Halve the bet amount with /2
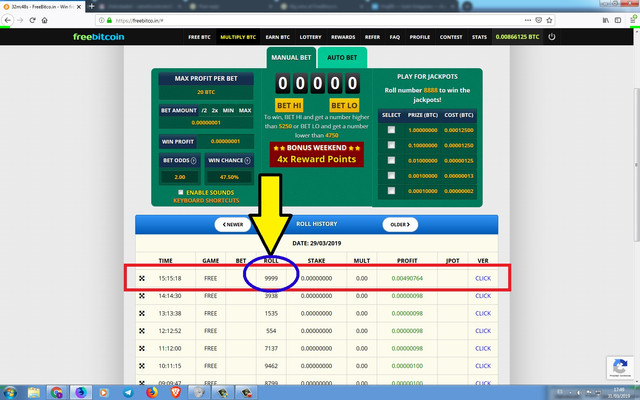 pos(204,110)
